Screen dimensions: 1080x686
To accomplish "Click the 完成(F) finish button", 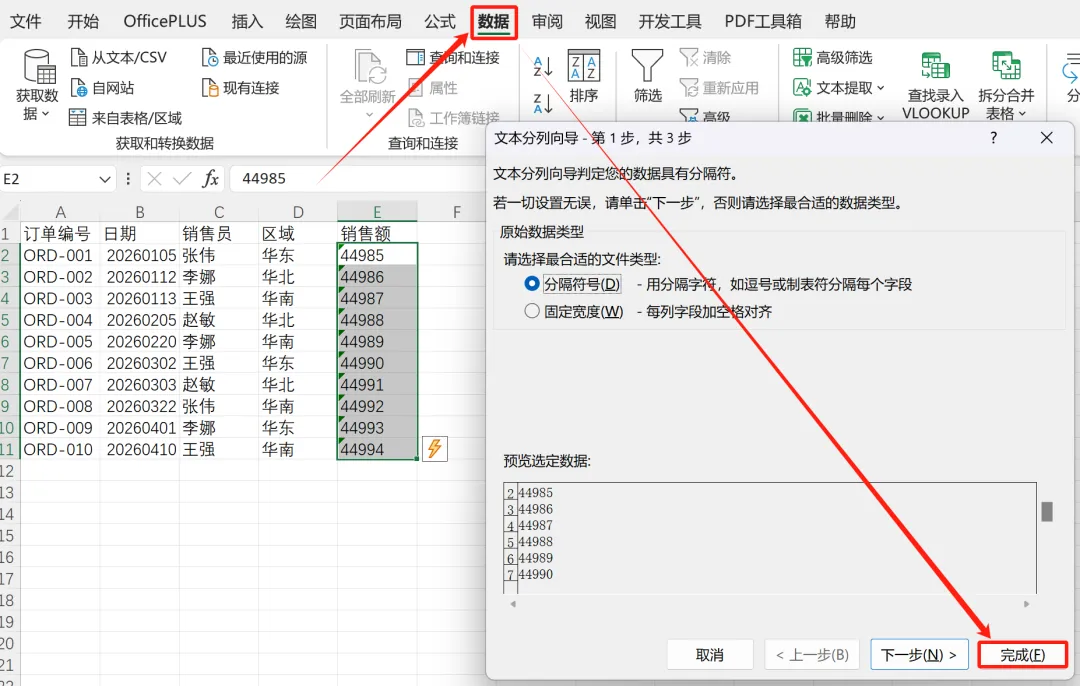I will [x=1023, y=655].
